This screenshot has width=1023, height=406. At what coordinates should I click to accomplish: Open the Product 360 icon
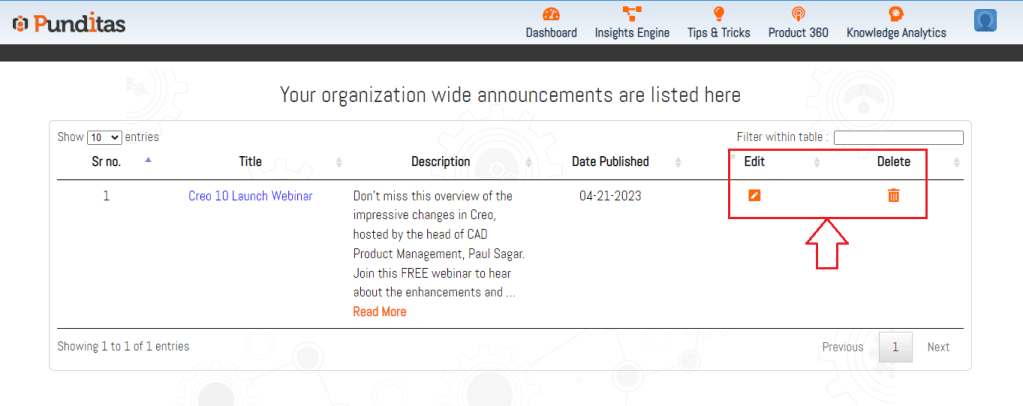(x=797, y=14)
